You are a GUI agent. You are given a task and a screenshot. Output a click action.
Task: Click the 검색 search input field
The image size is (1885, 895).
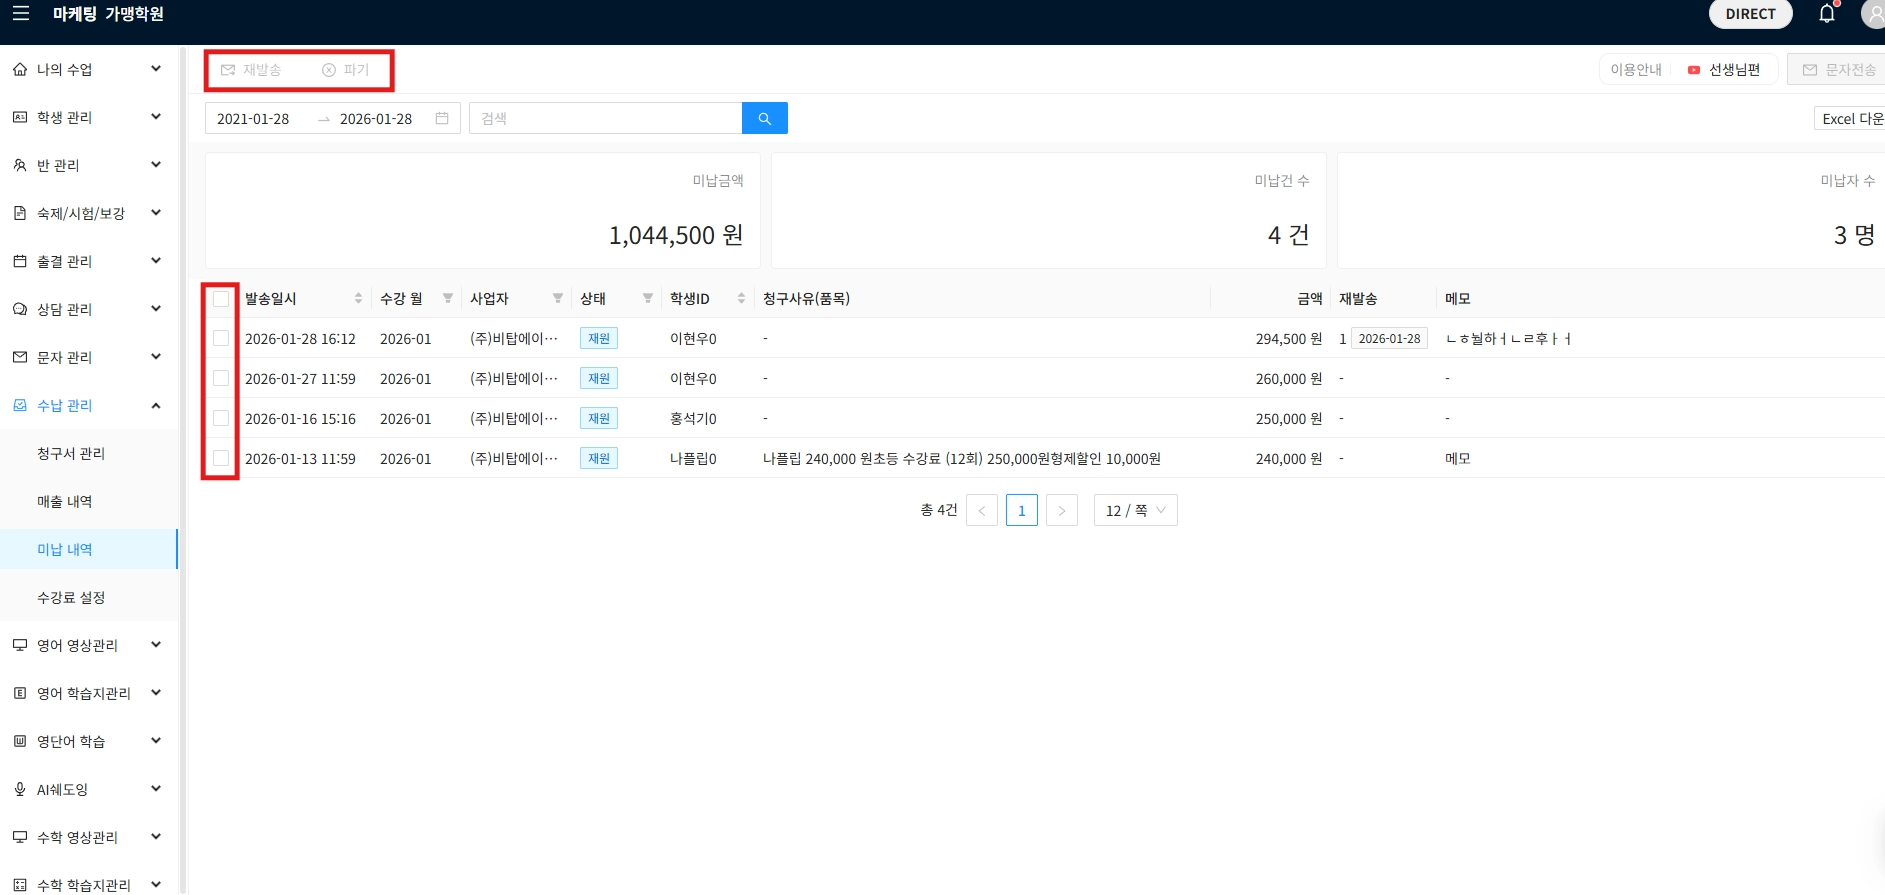click(x=606, y=118)
